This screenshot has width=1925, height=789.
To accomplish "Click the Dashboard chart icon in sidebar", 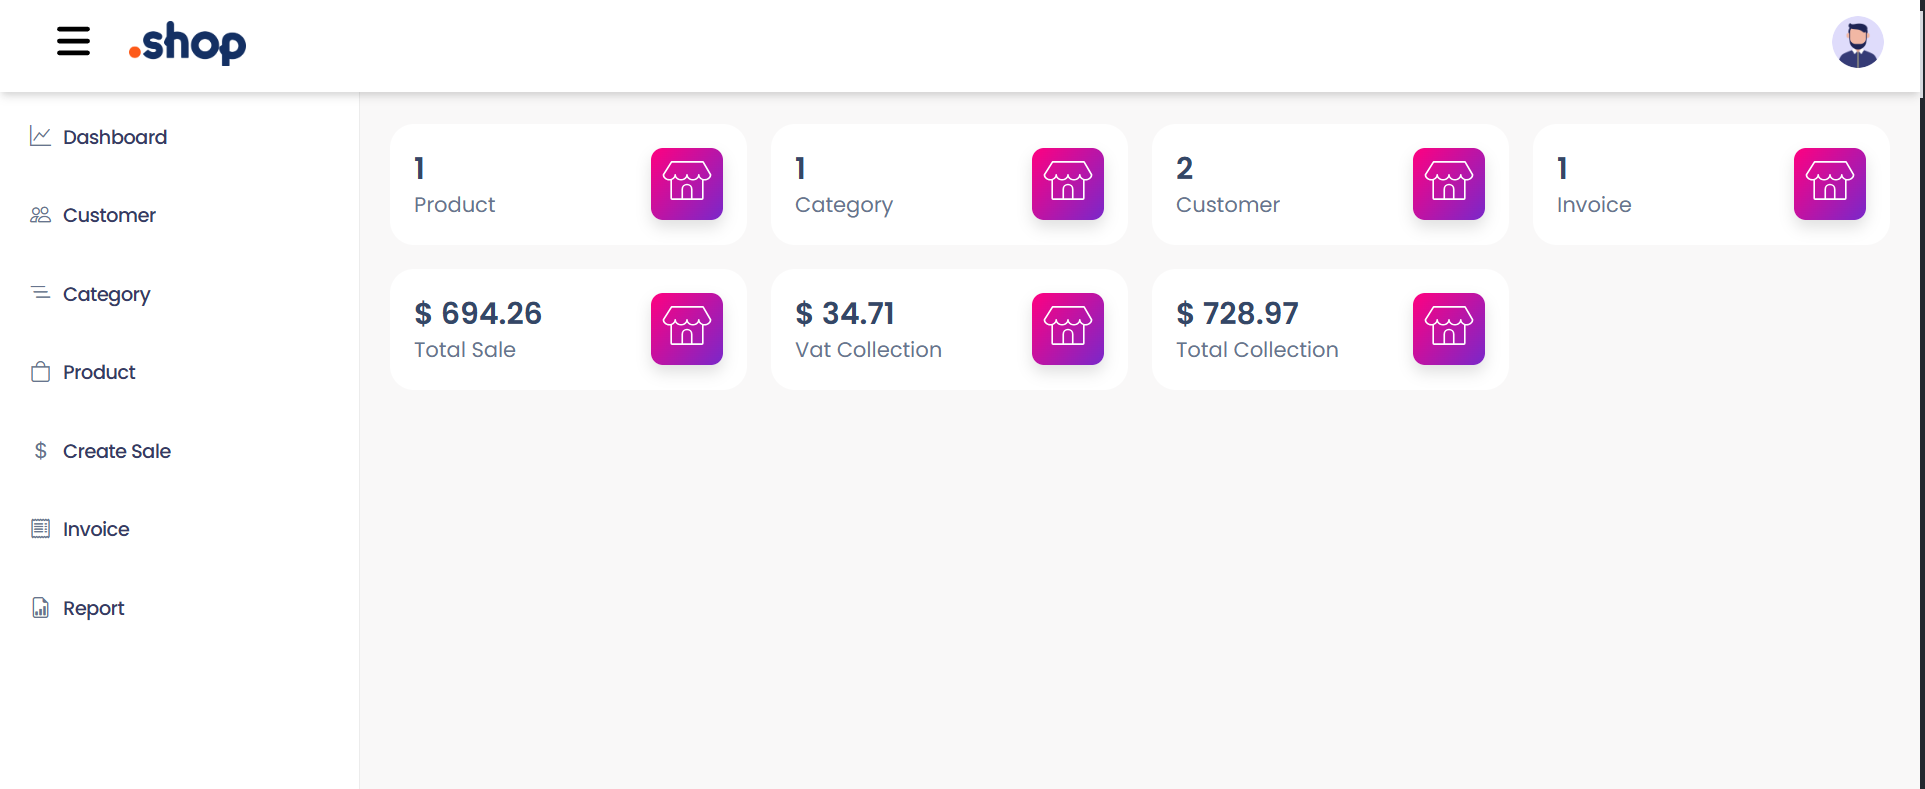I will pos(40,136).
